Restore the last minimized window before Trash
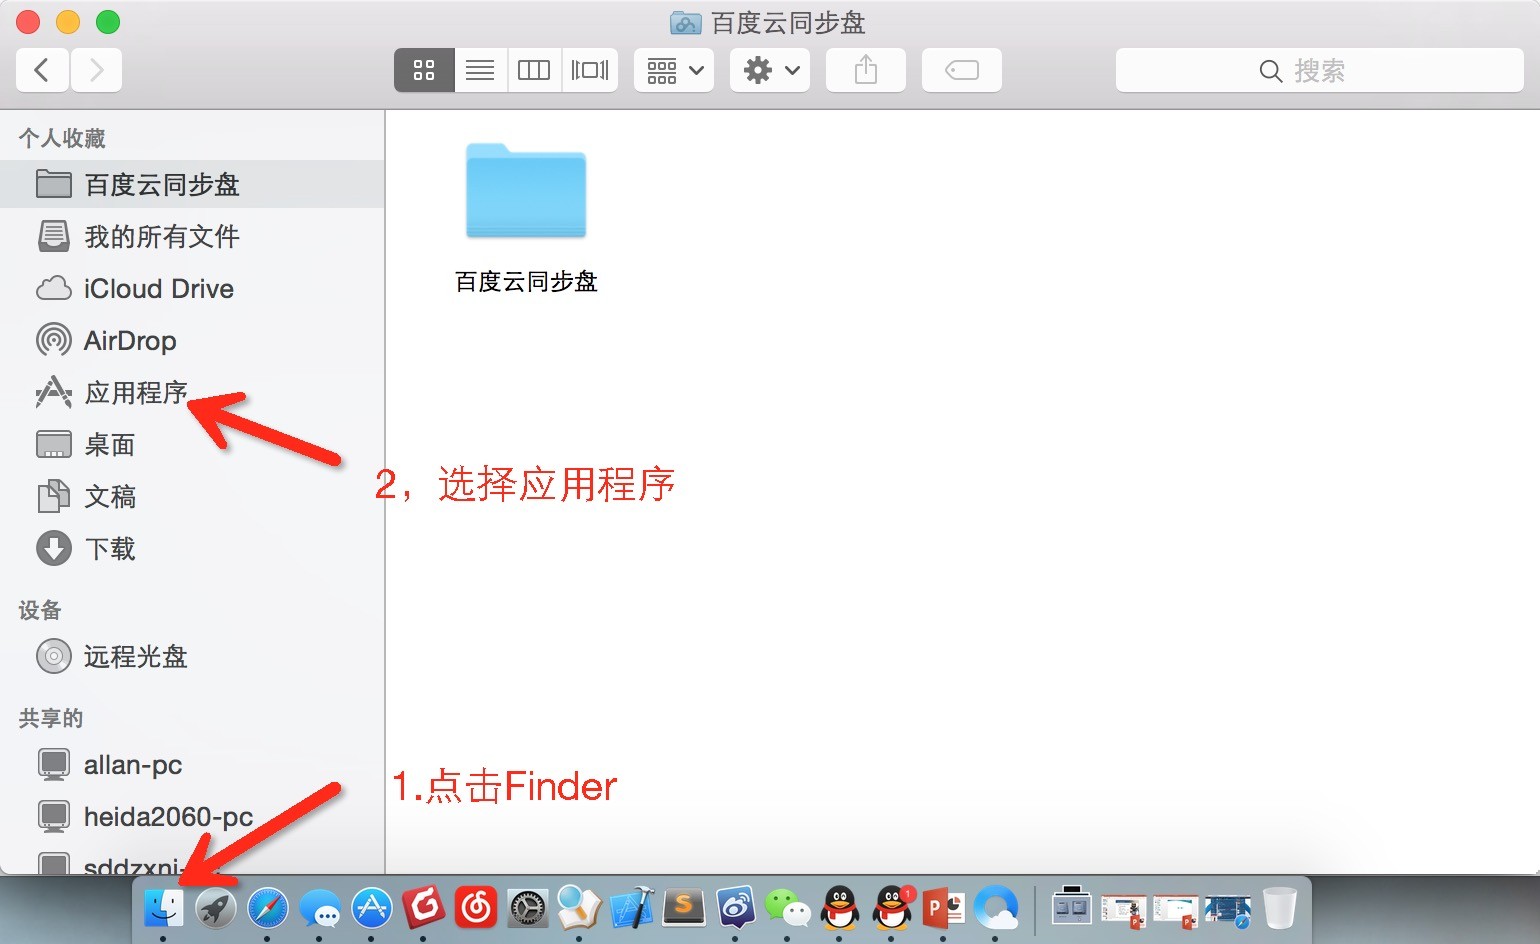Viewport: 1540px width, 944px height. [x=1228, y=910]
